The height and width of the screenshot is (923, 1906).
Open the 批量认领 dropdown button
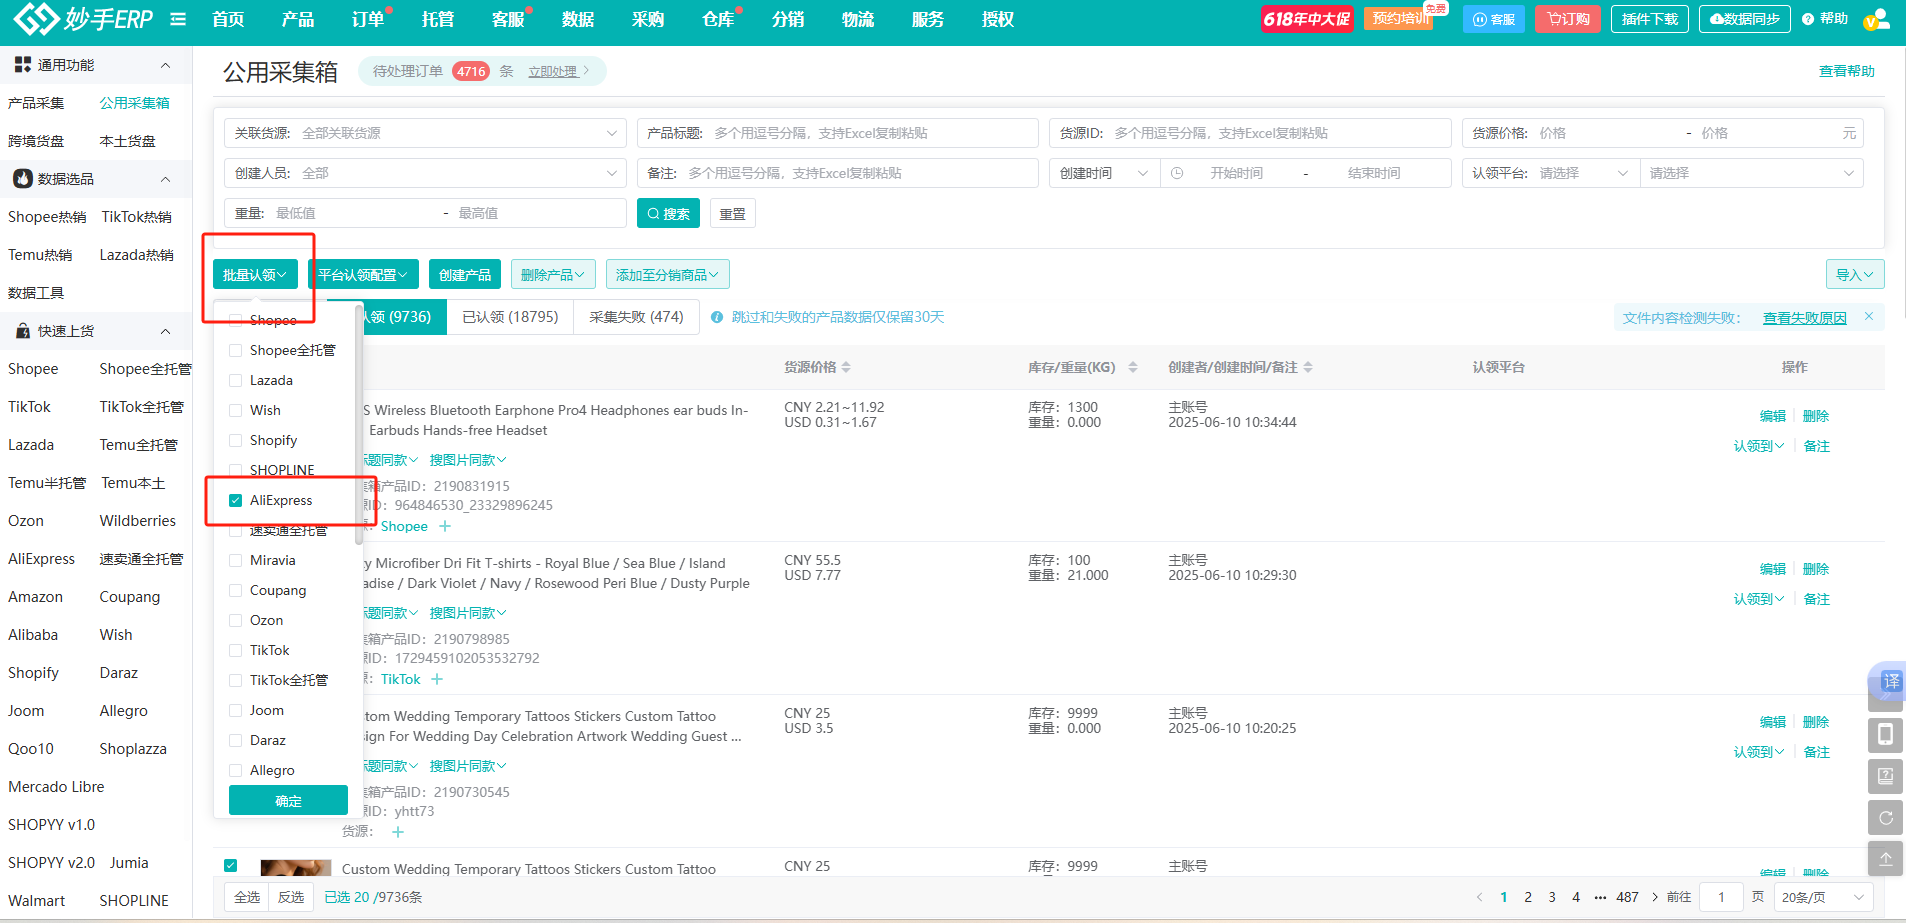[x=255, y=275]
